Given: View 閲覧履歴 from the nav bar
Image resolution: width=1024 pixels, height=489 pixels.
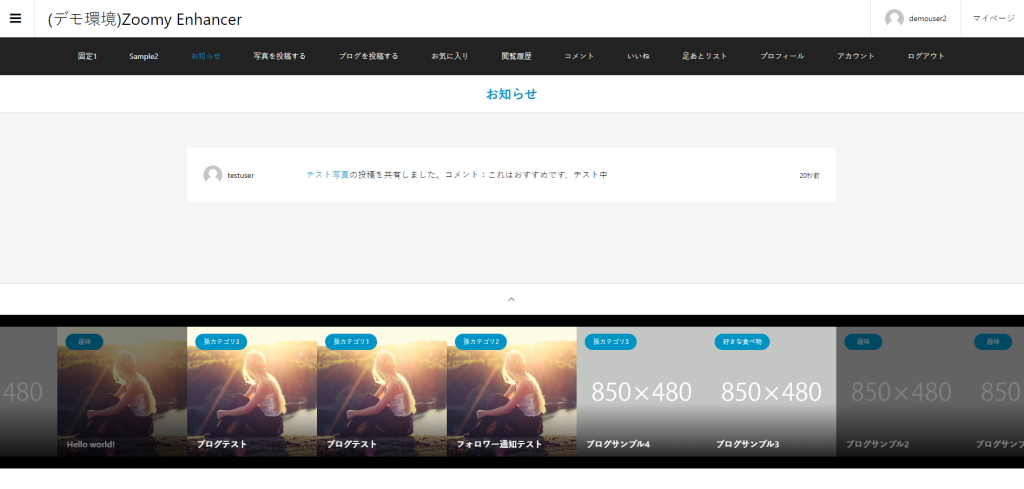Looking at the screenshot, I should point(516,56).
